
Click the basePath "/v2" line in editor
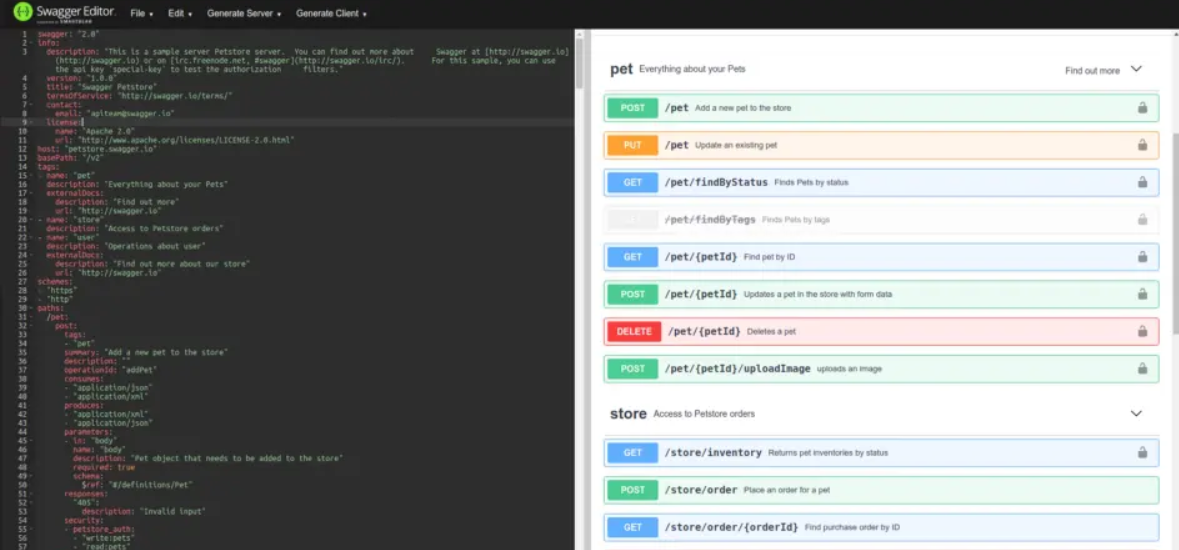click(70, 158)
